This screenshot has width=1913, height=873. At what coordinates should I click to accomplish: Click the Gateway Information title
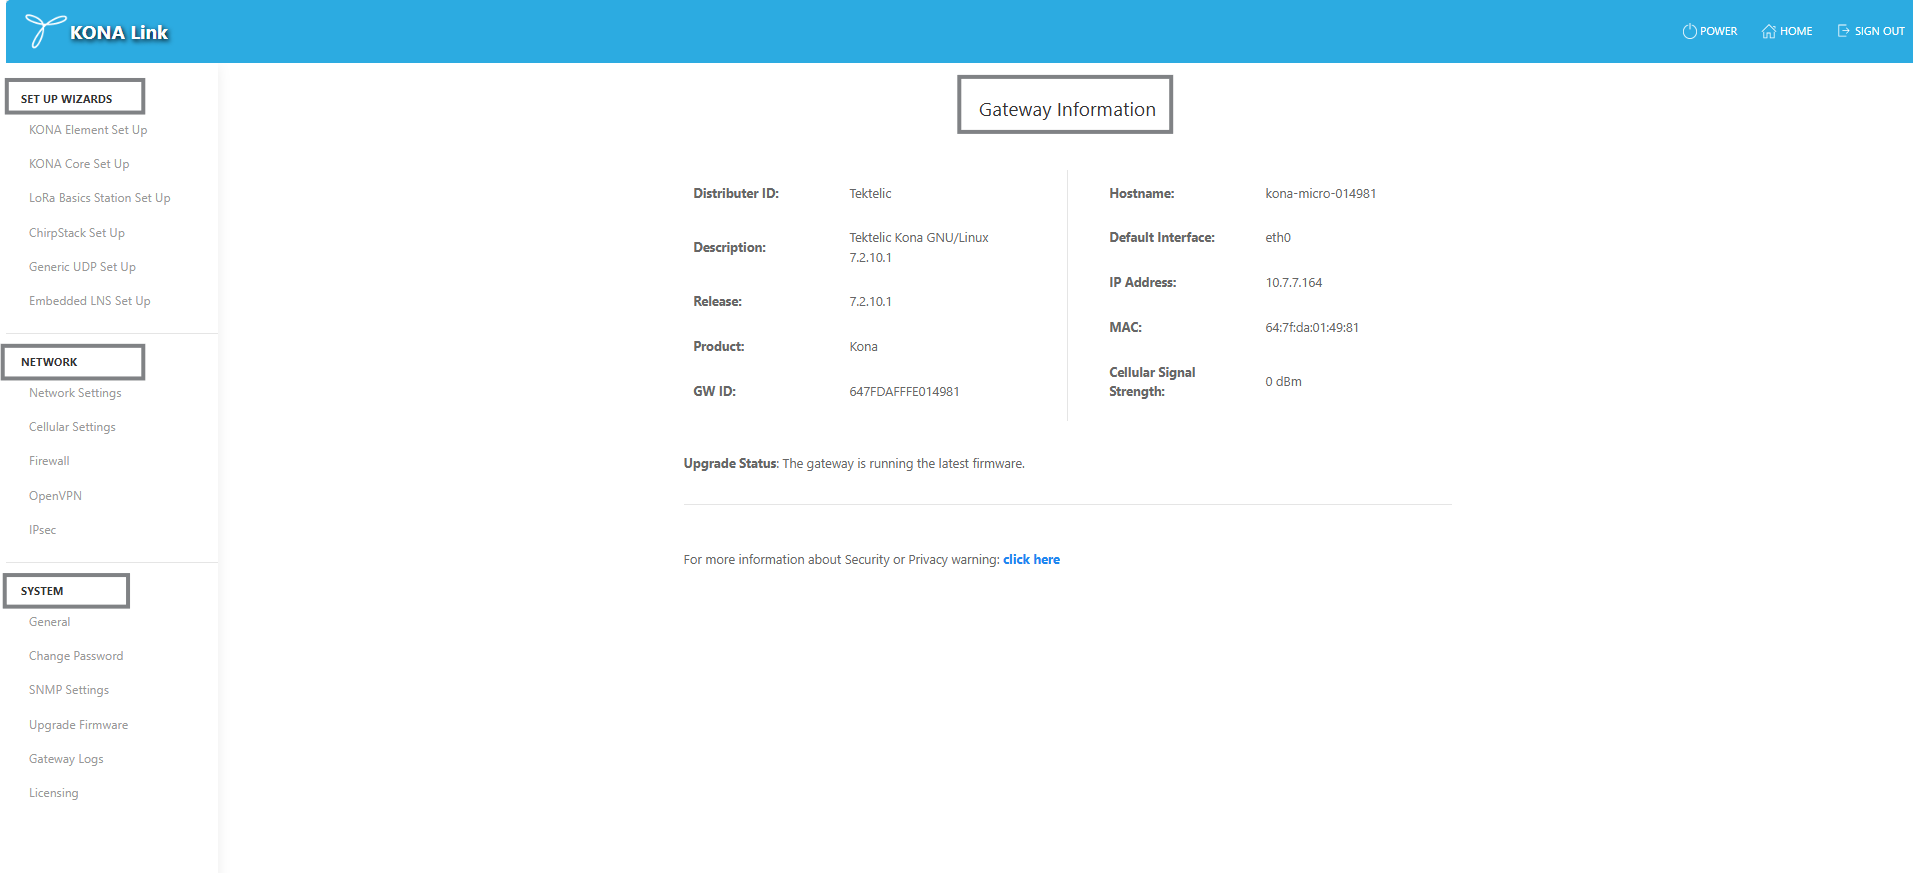[x=1067, y=109]
